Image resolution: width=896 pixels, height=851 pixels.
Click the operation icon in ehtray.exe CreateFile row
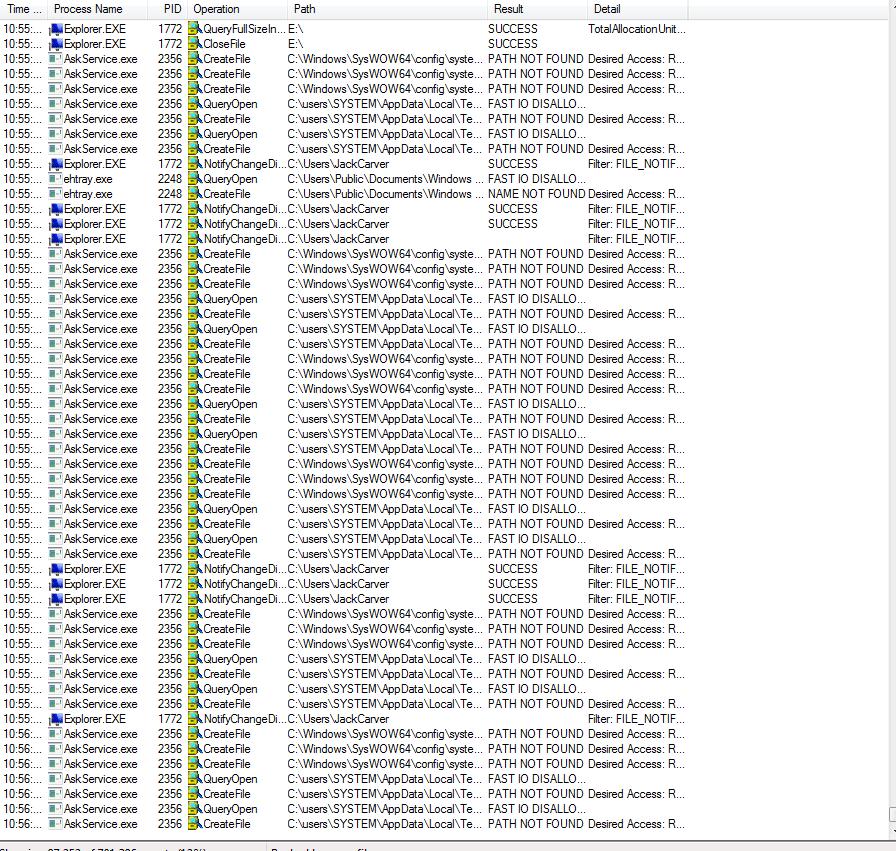point(195,194)
